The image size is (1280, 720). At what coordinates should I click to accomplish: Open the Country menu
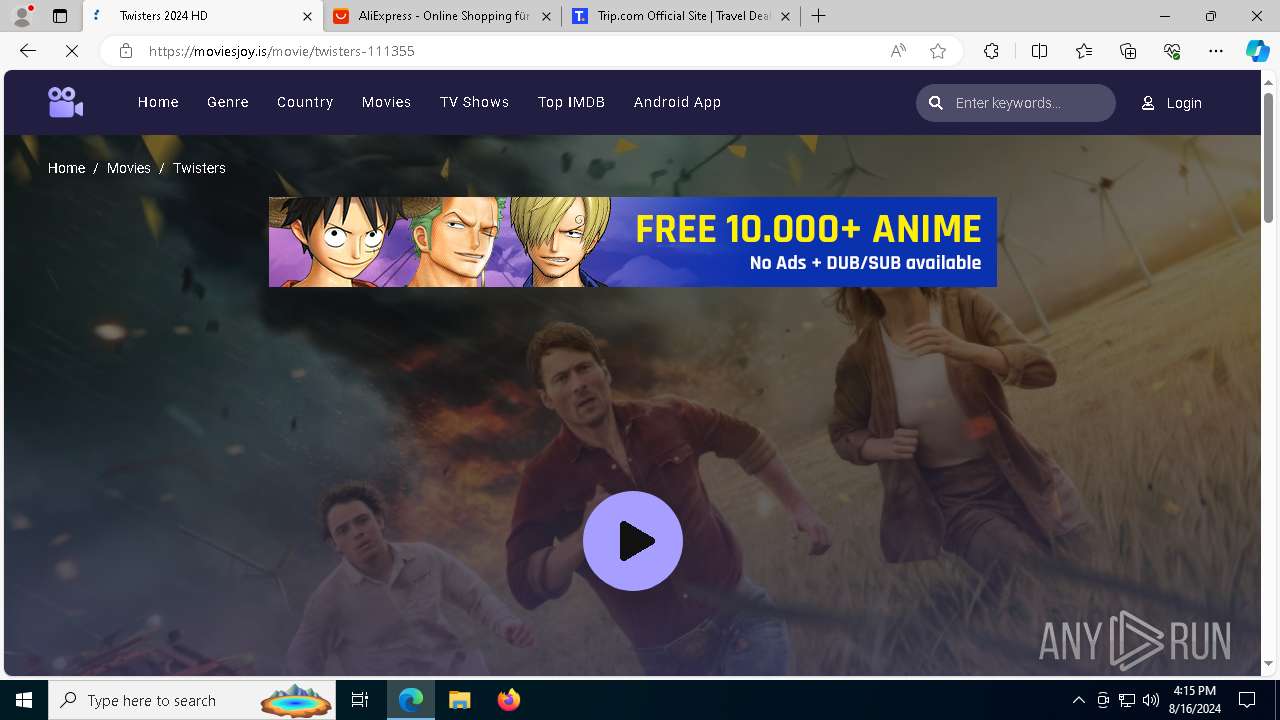point(305,102)
